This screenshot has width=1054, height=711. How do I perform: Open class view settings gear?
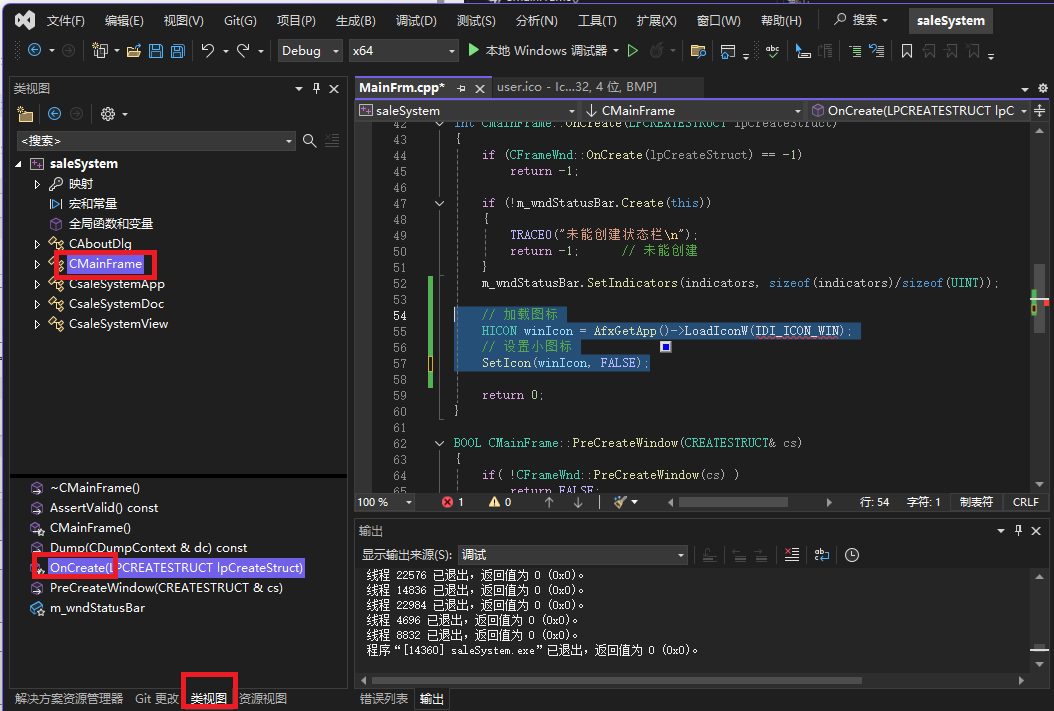point(108,115)
